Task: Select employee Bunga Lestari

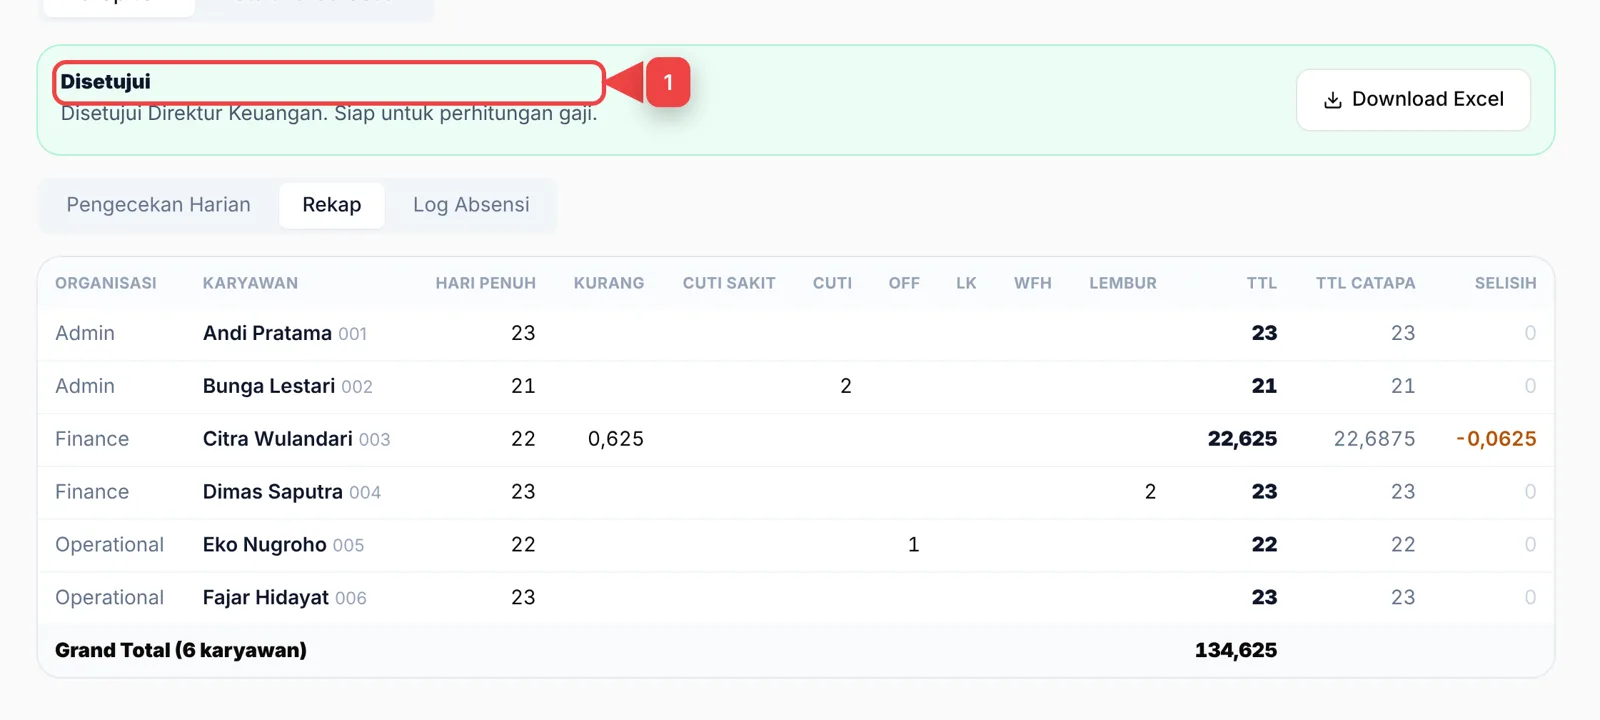Action: coord(269,386)
